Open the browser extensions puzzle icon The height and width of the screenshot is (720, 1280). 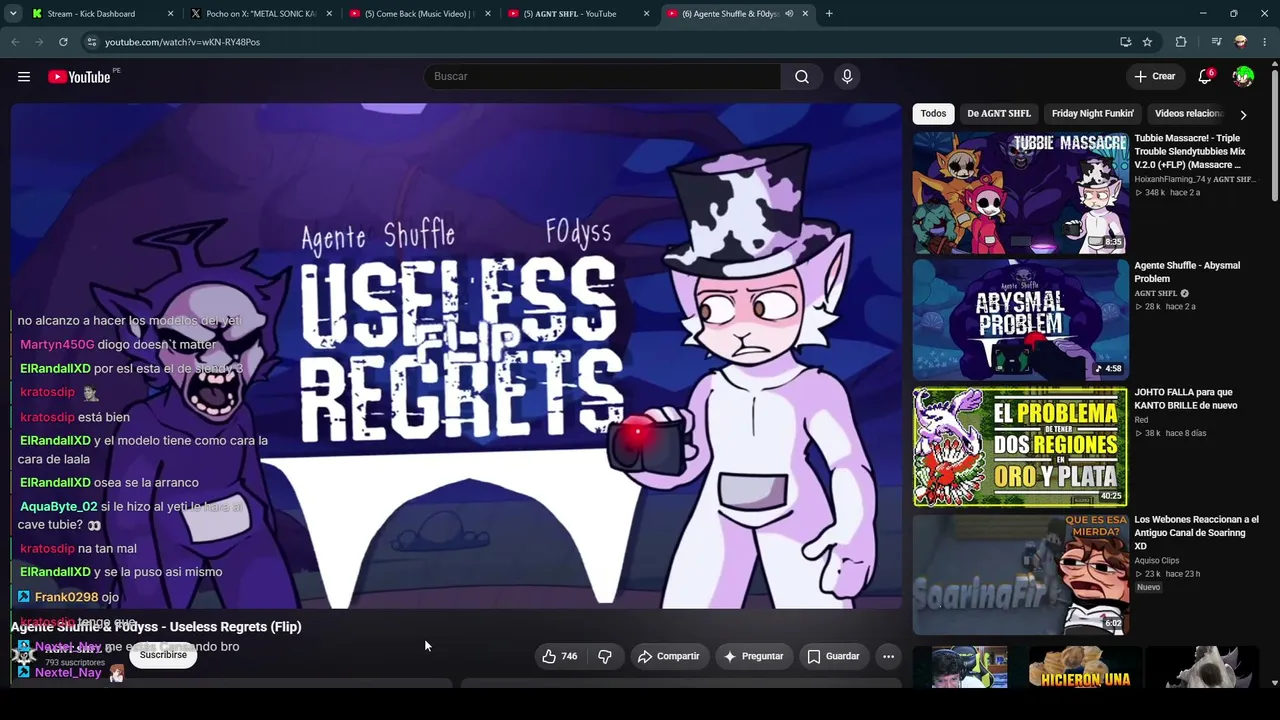pos(1181,42)
